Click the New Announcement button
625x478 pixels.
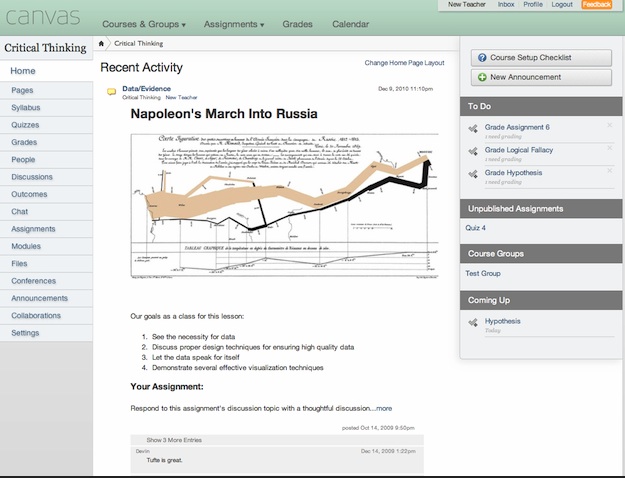(541, 77)
